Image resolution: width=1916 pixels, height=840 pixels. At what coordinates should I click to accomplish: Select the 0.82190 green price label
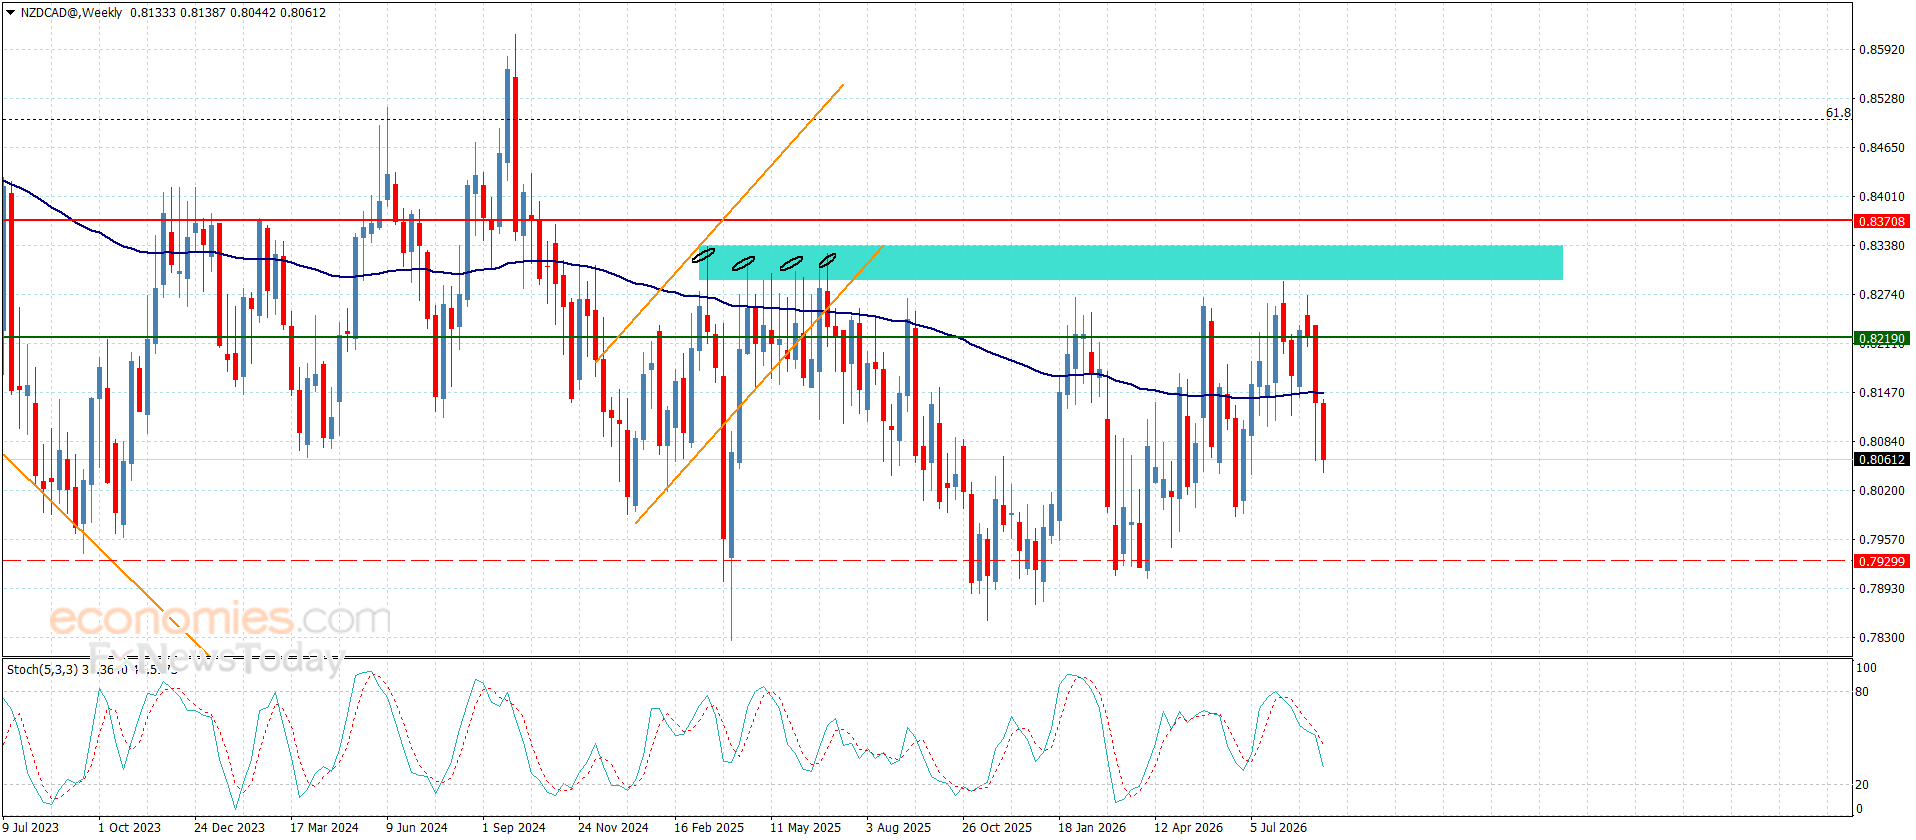pos(1882,338)
